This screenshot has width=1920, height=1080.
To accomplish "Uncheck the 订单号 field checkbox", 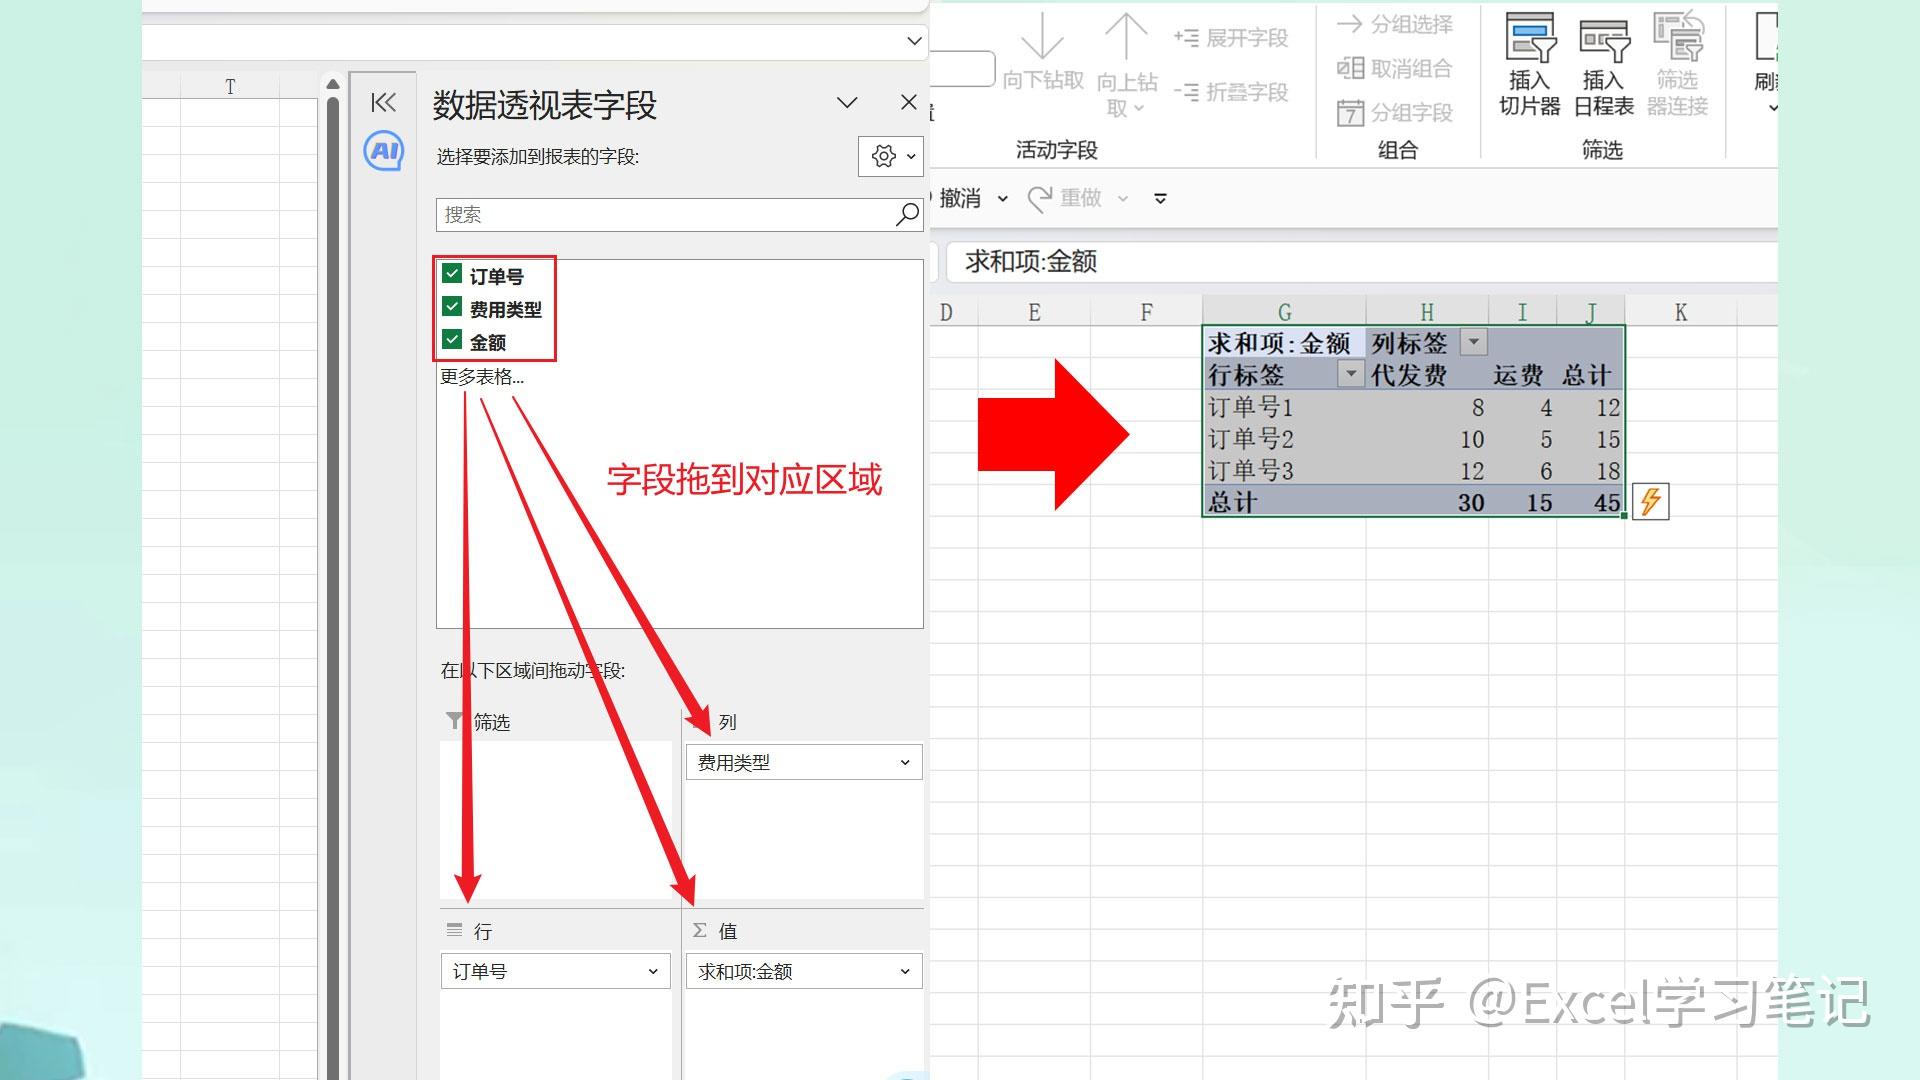I will (x=451, y=275).
